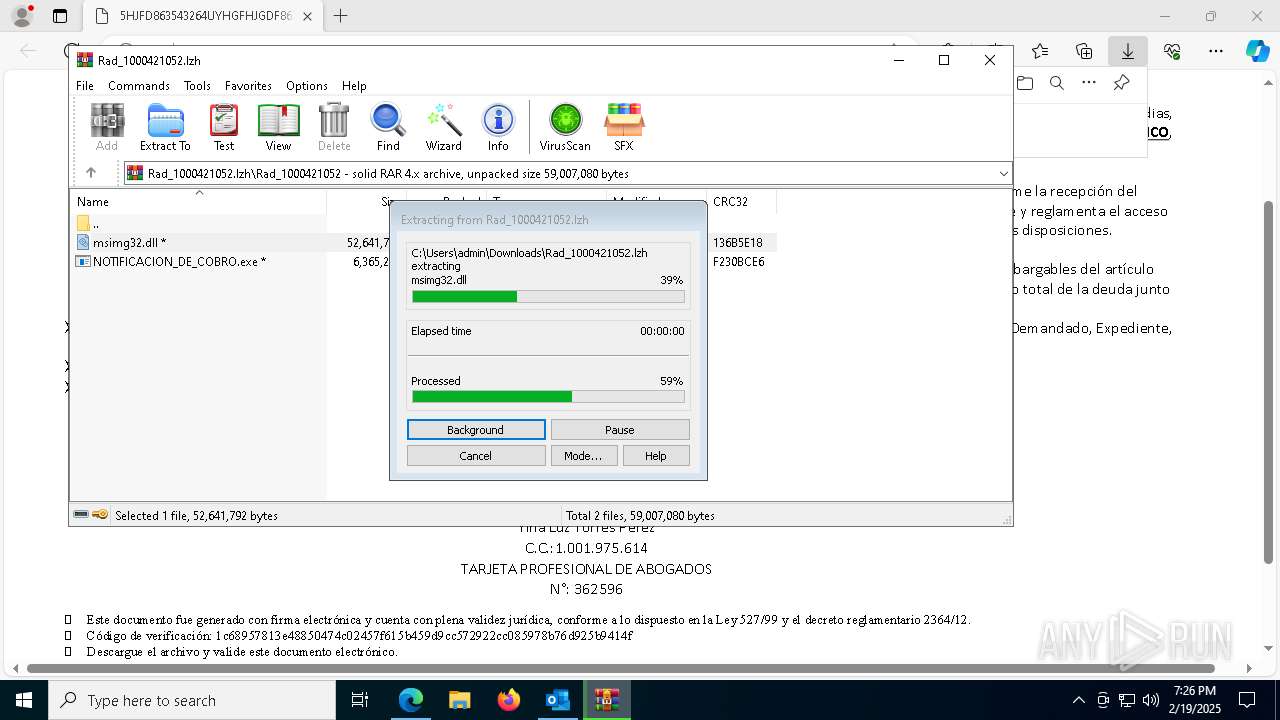Open Firefox from taskbar
This screenshot has height=720, width=1280.
[509, 700]
